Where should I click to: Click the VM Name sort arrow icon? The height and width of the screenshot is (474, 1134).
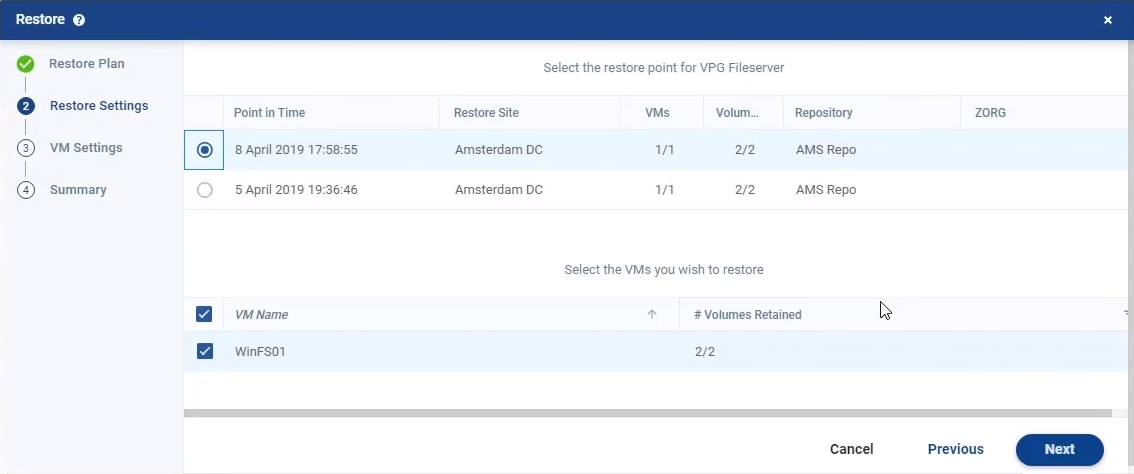tap(652, 314)
